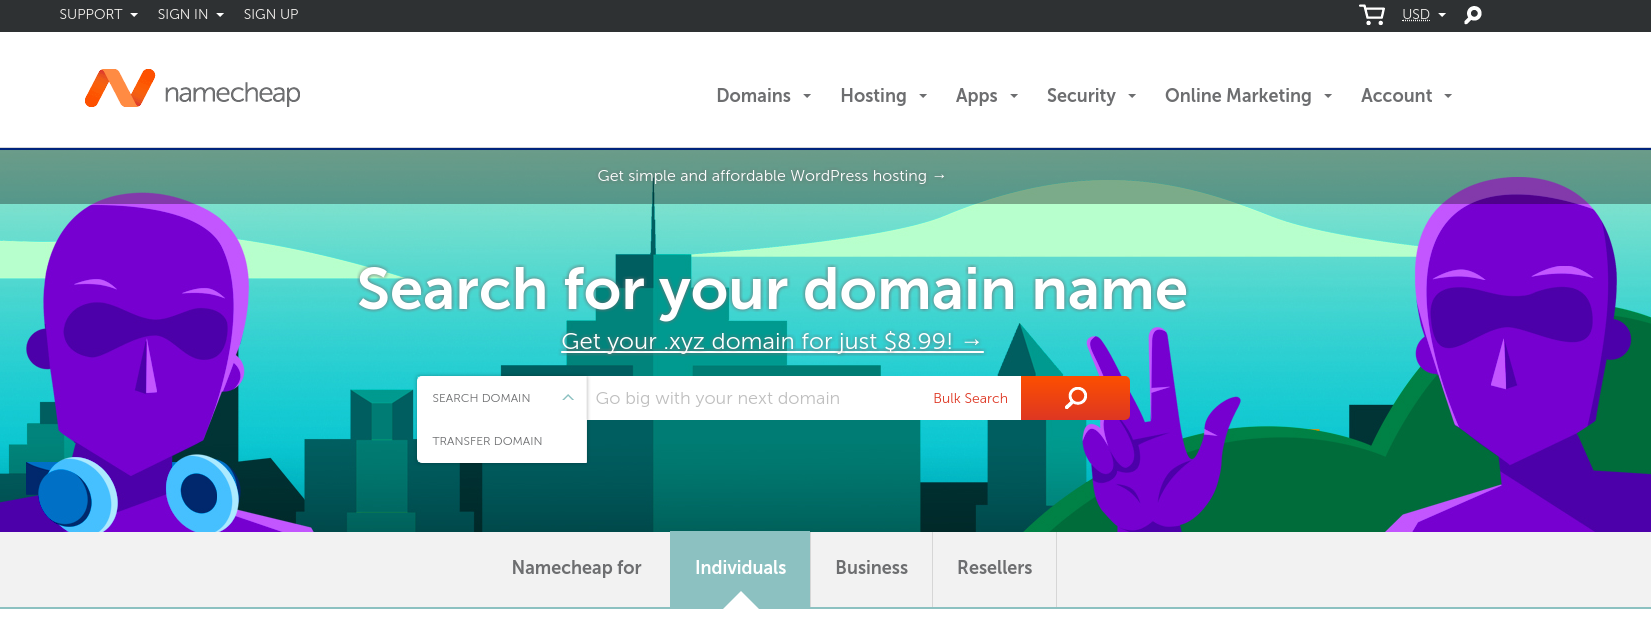This screenshot has width=1651, height=618.
Task: Click the orange domain search button
Action: 1075,398
